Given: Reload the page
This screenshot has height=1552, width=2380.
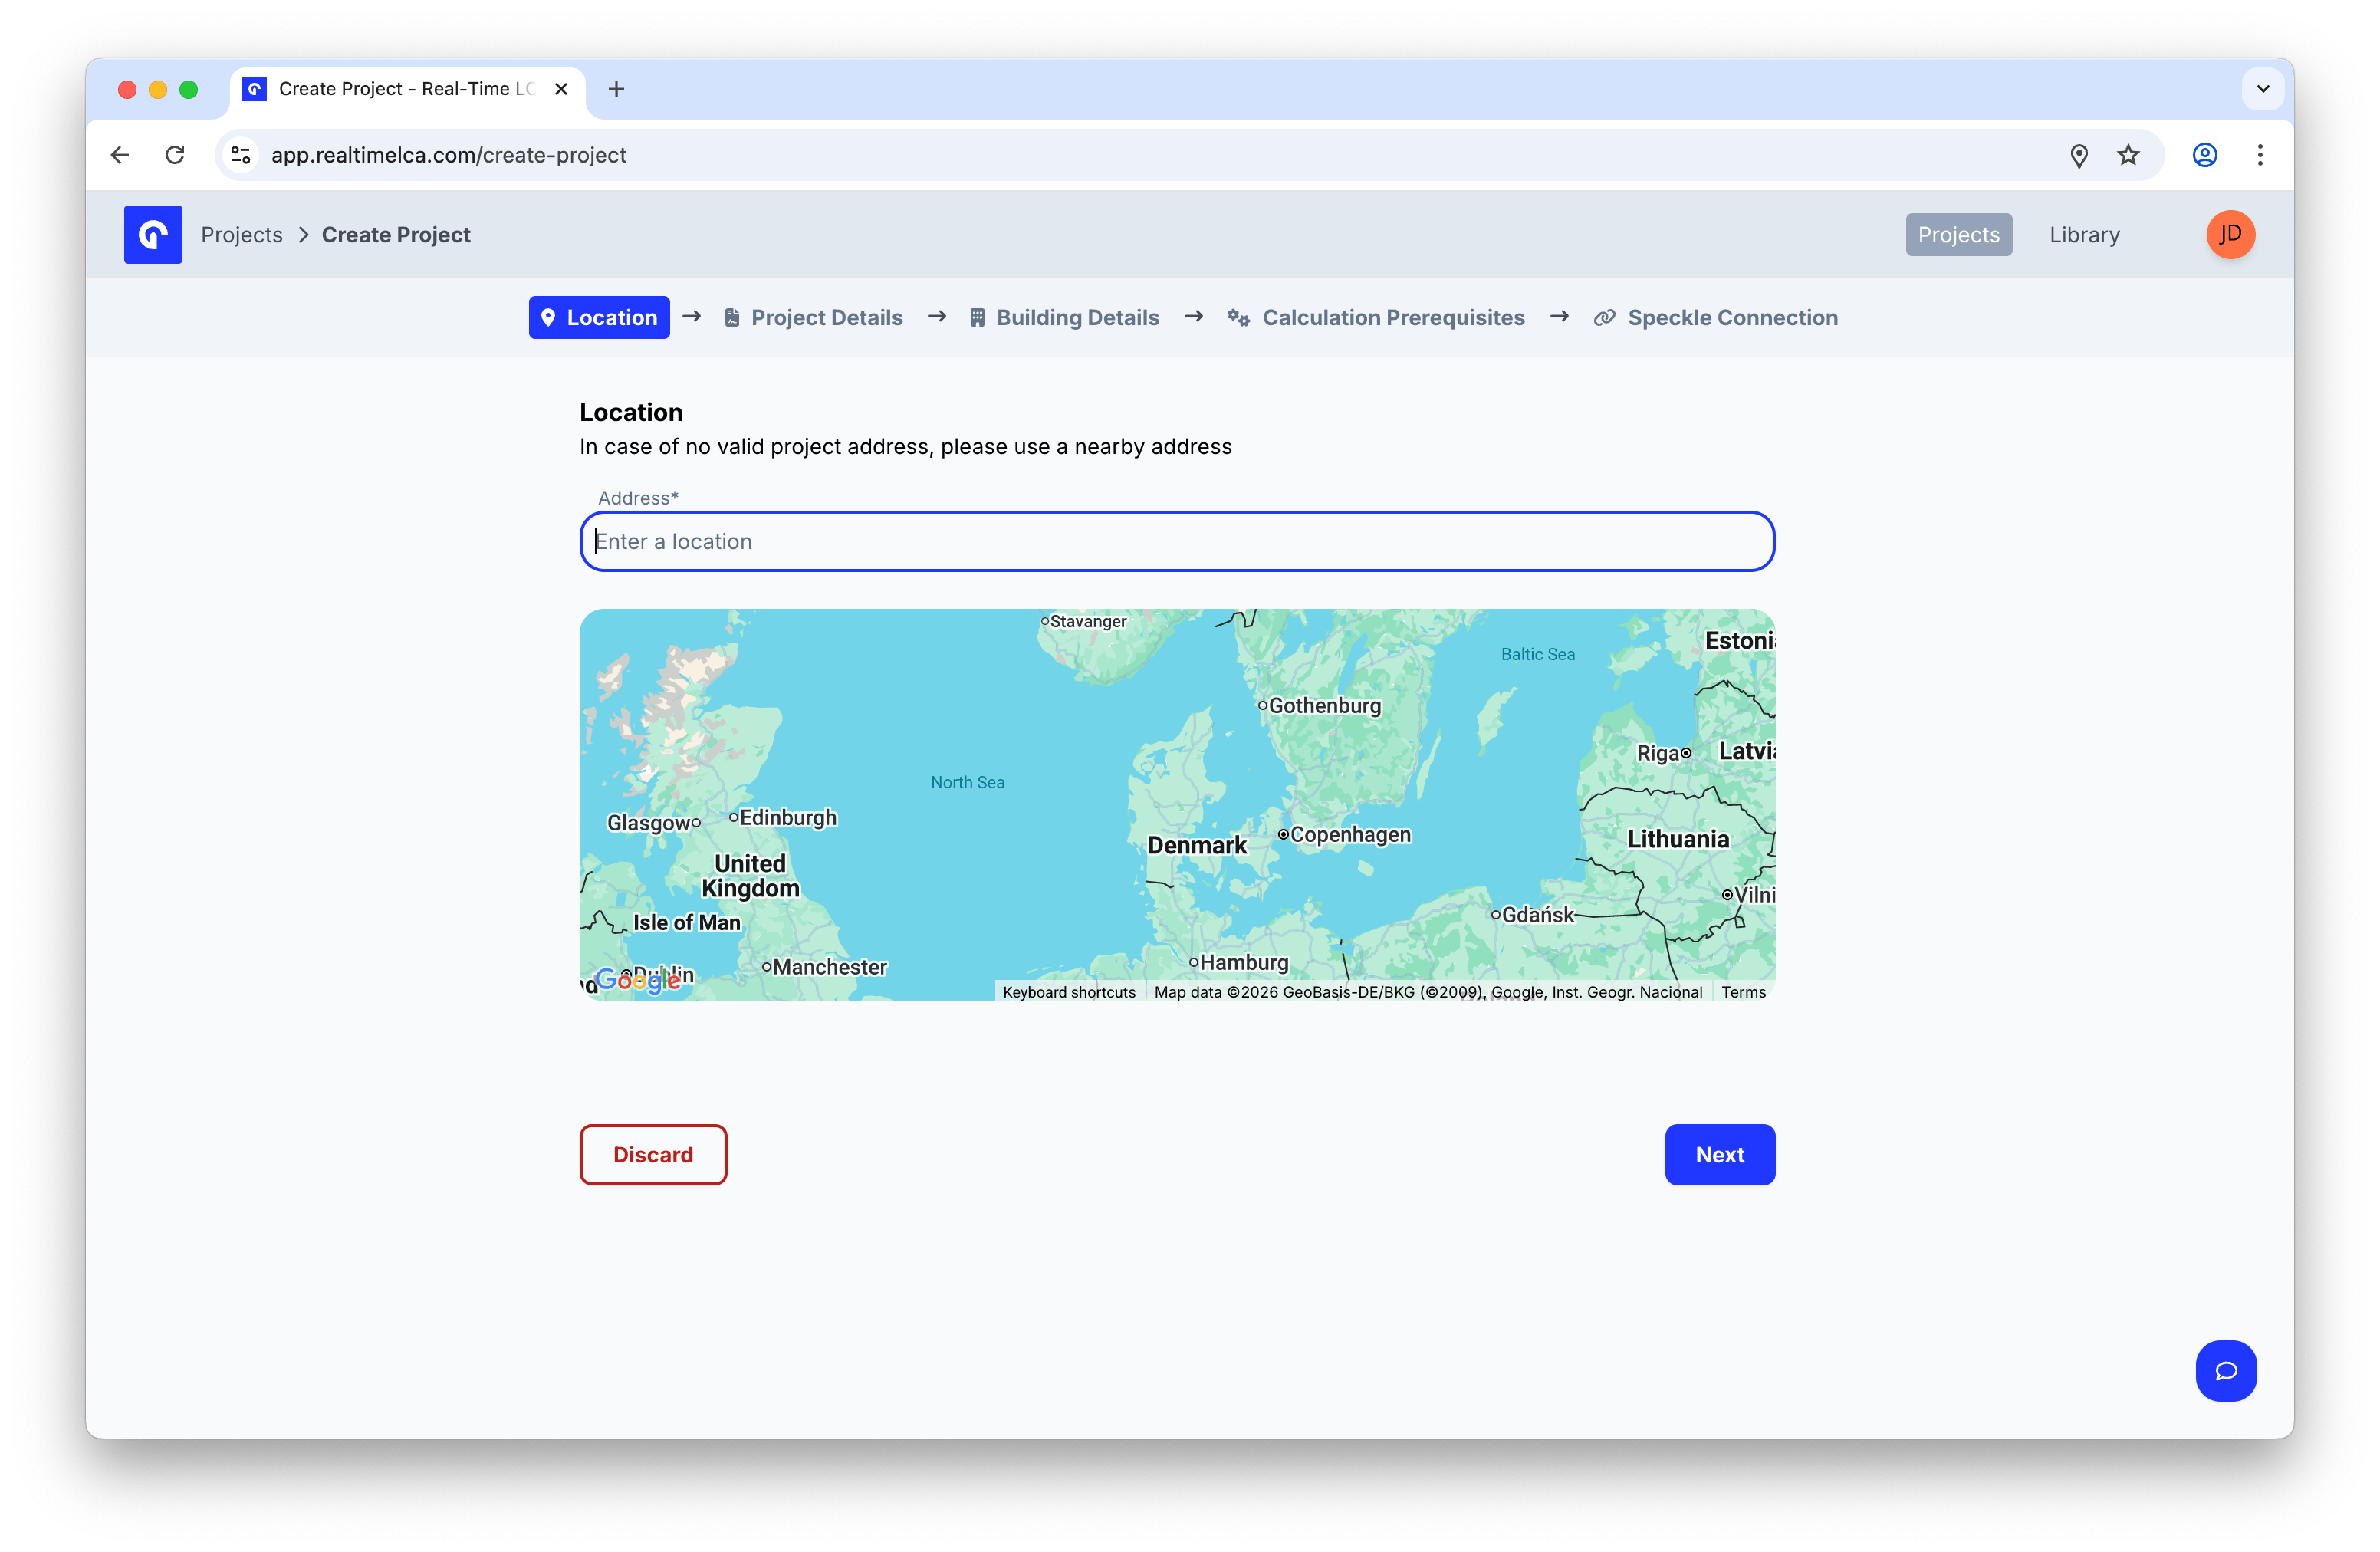Looking at the screenshot, I should pos(175,155).
